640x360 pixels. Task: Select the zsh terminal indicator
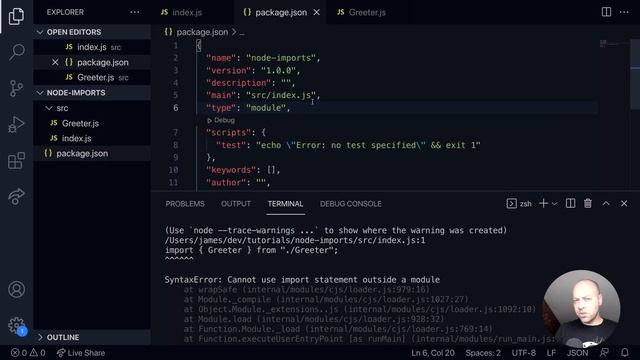tap(519, 203)
